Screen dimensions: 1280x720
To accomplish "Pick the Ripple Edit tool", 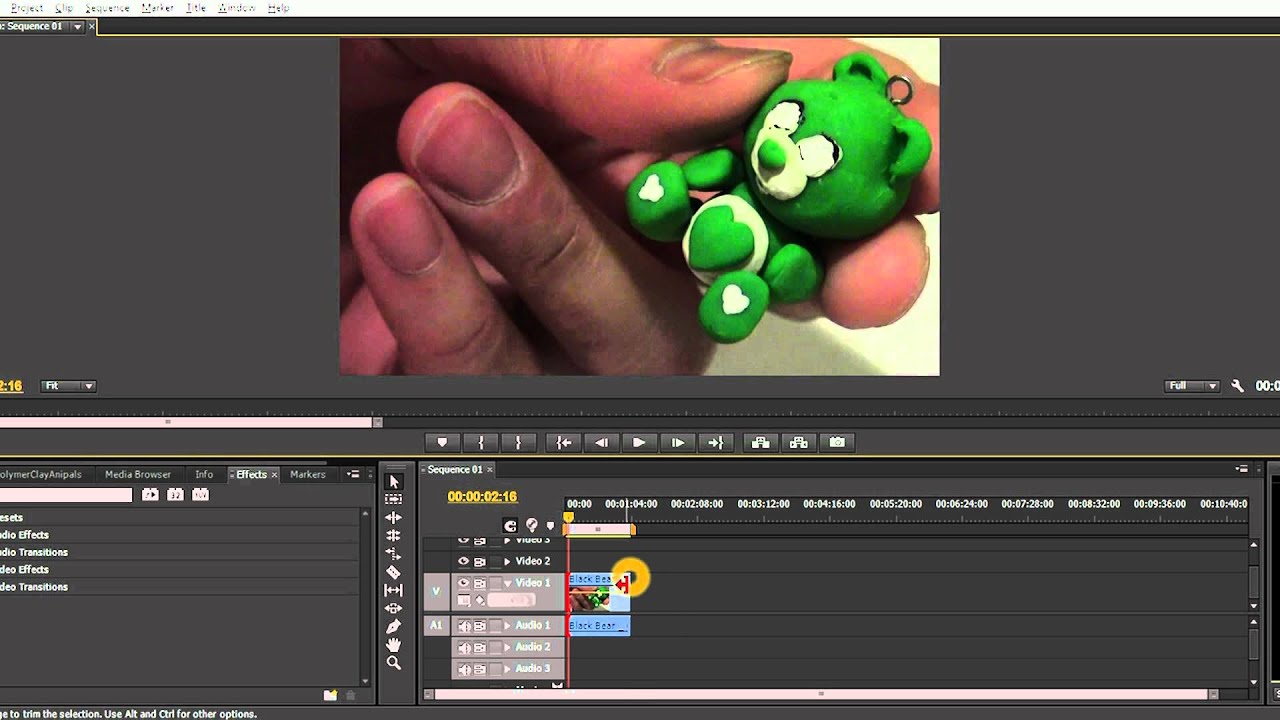I will click(393, 517).
